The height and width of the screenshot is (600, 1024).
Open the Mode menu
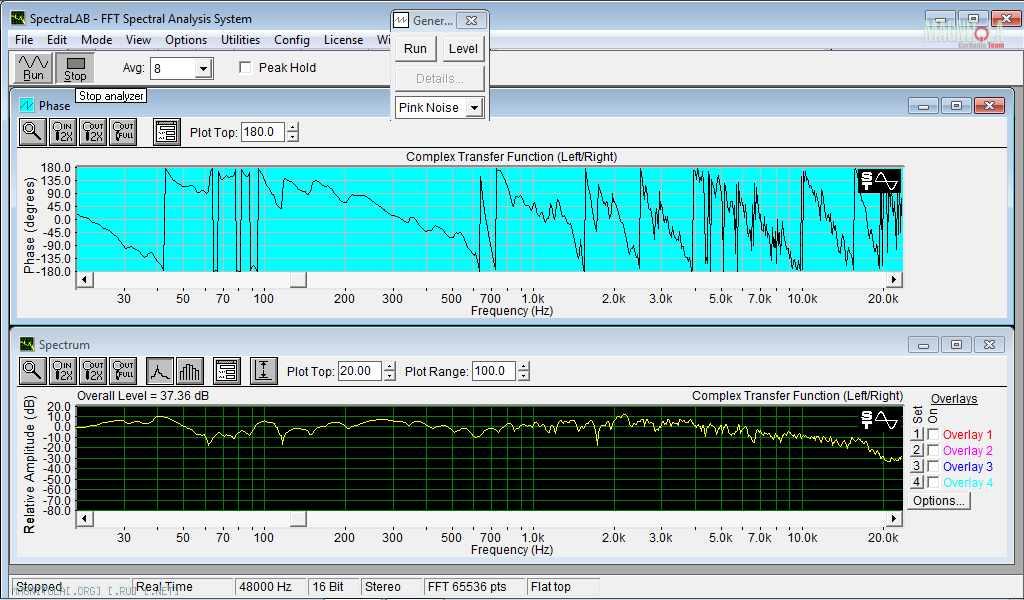tap(97, 40)
